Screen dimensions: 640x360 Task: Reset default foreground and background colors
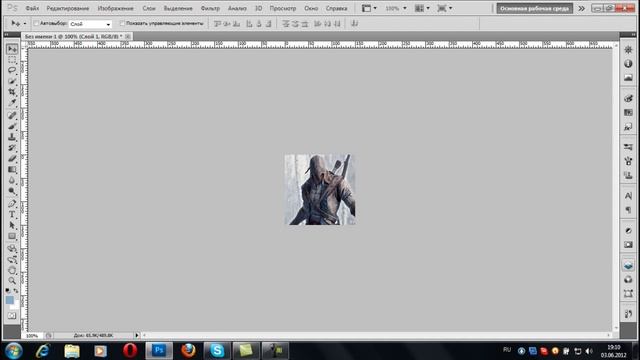[8, 291]
